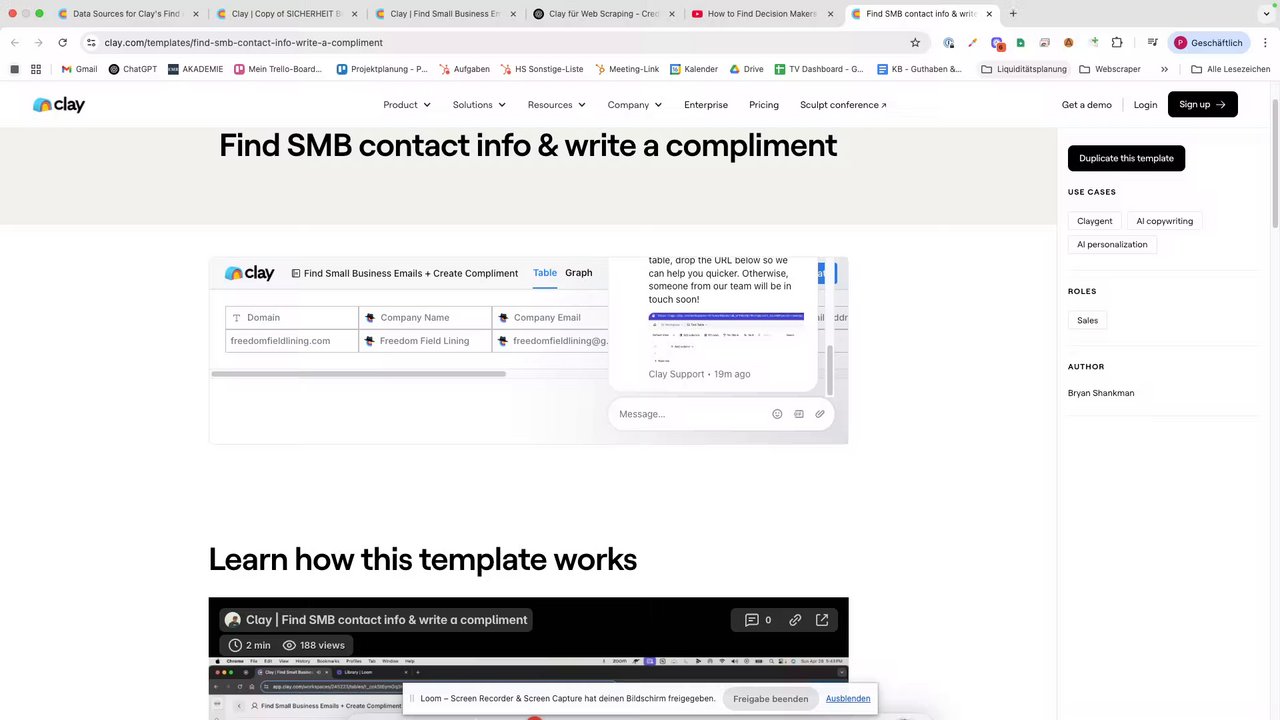The width and height of the screenshot is (1280, 720).
Task: Show hidden bookmarks with the double chevron
Action: tap(1164, 69)
